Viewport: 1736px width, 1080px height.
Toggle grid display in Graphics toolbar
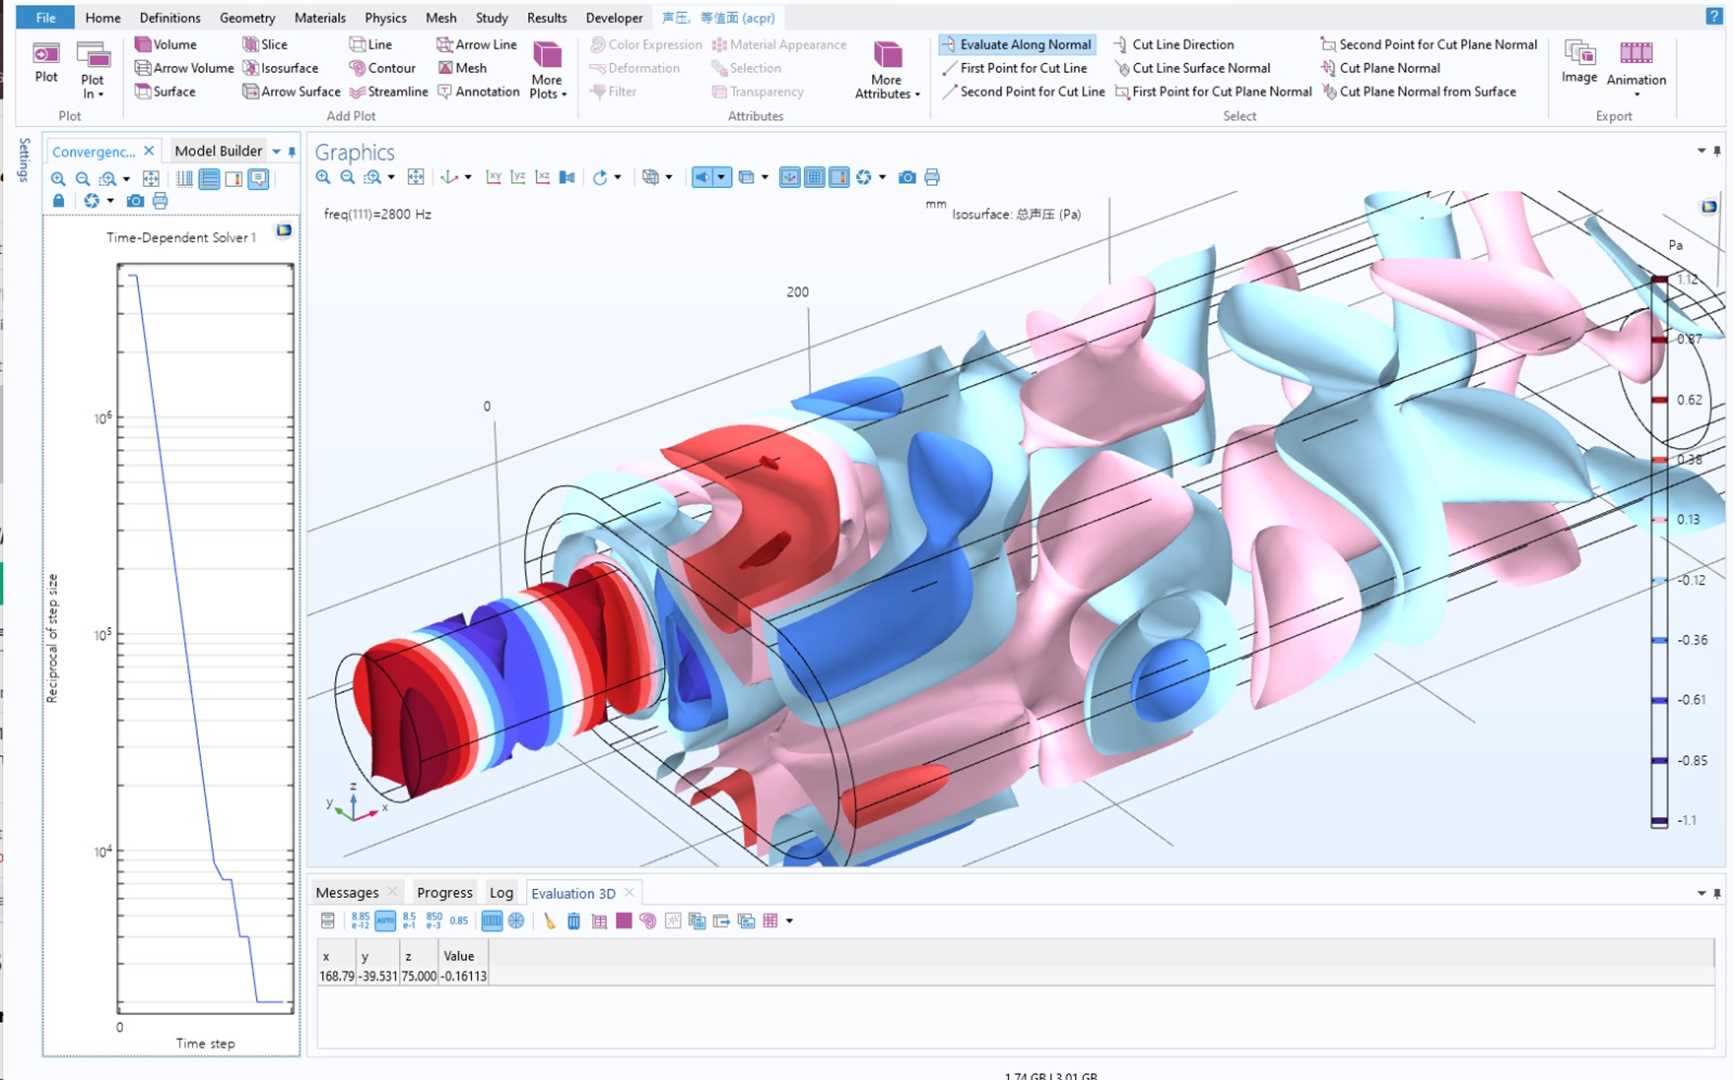click(814, 177)
